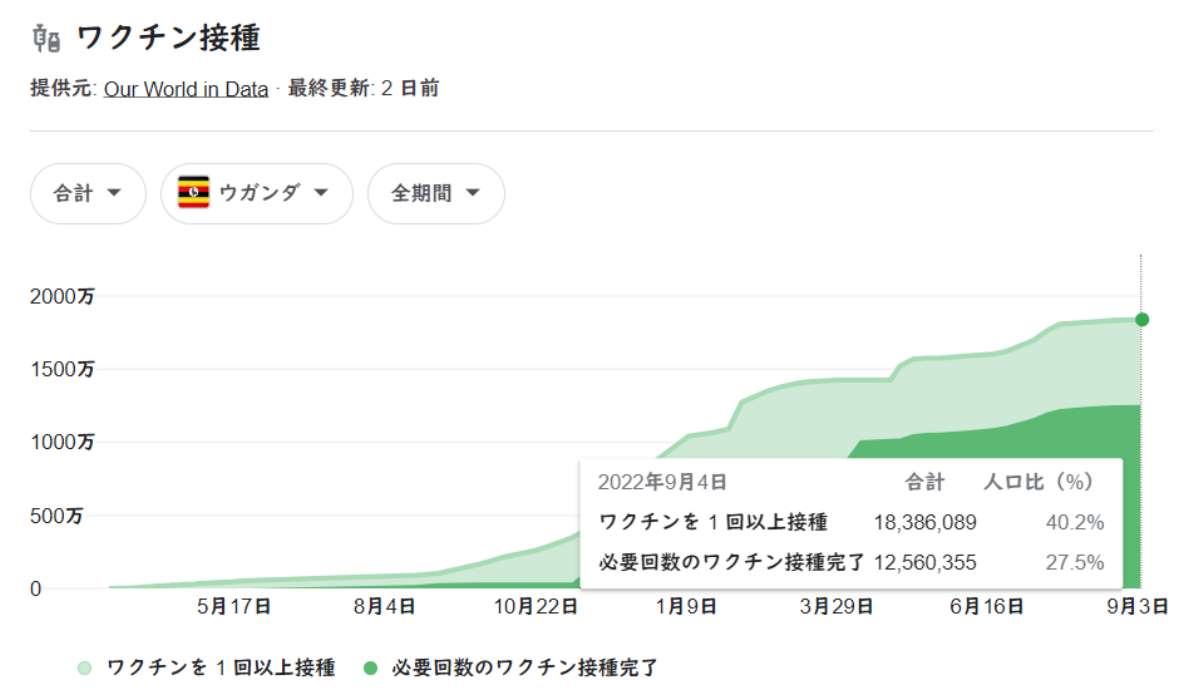Open the Our World in Data link
The image size is (1199, 700).
coord(186,89)
